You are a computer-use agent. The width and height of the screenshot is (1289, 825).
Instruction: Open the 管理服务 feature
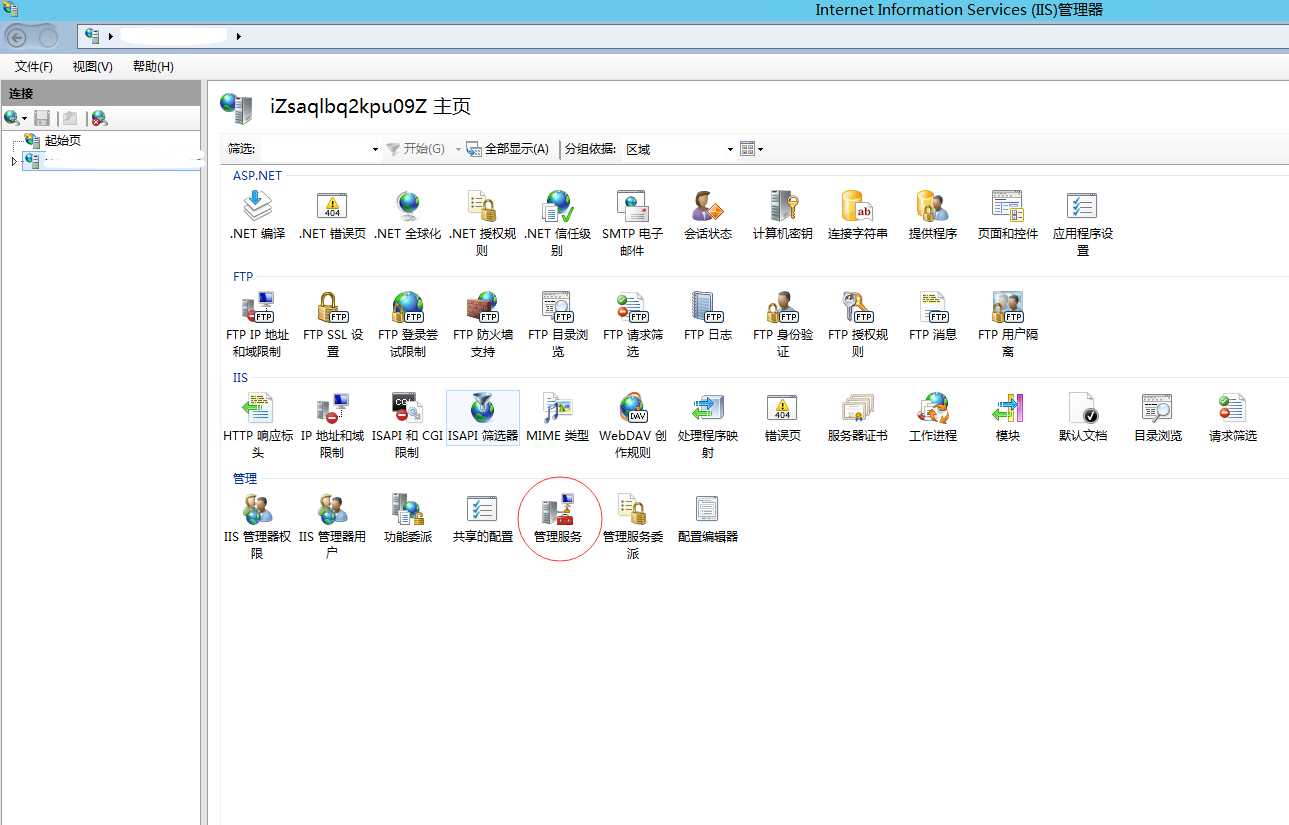[557, 519]
